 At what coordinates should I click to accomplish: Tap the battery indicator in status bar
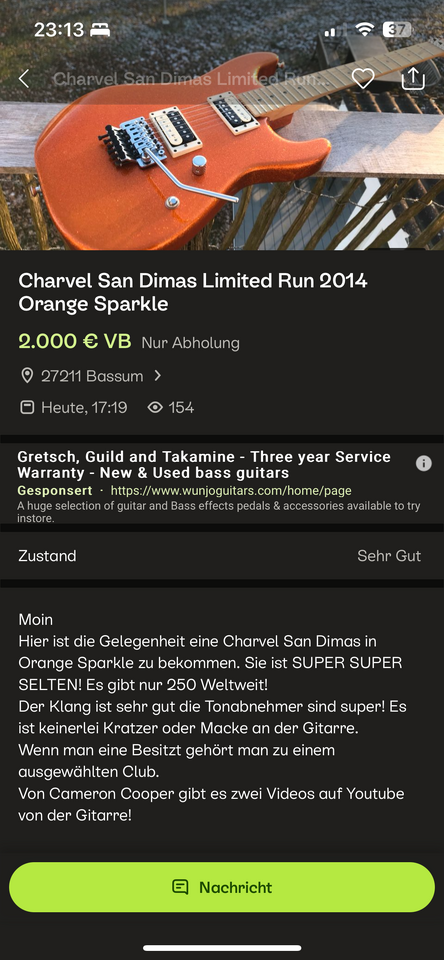click(397, 29)
